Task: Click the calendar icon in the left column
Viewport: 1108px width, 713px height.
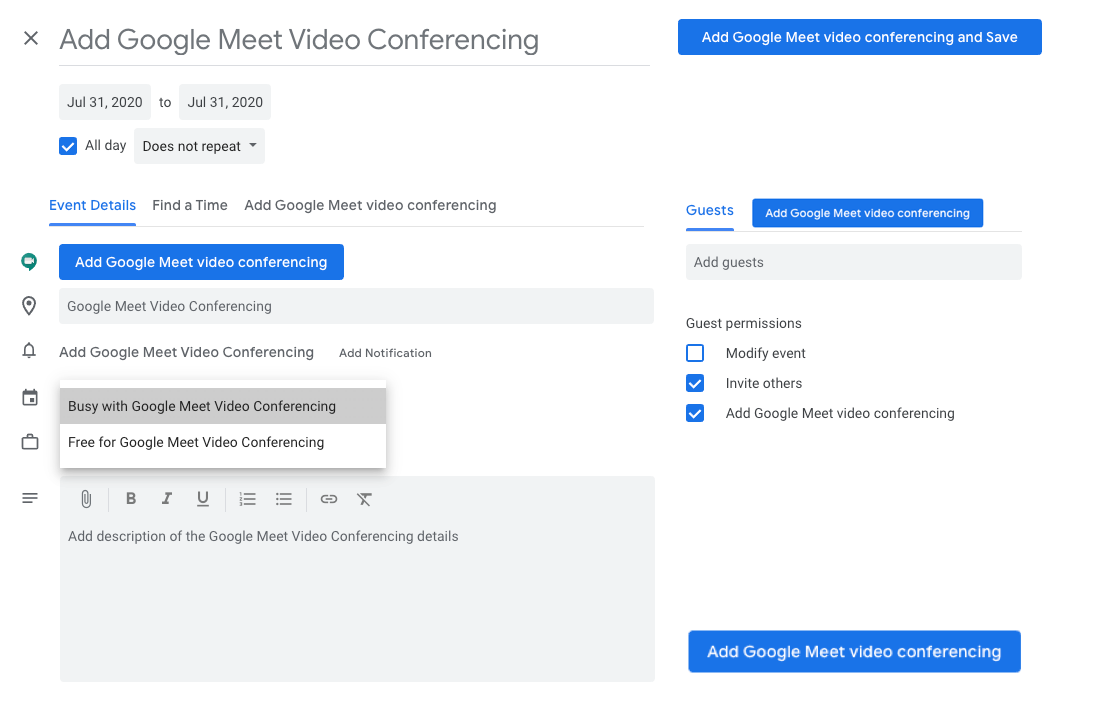Action: pyautogui.click(x=30, y=397)
